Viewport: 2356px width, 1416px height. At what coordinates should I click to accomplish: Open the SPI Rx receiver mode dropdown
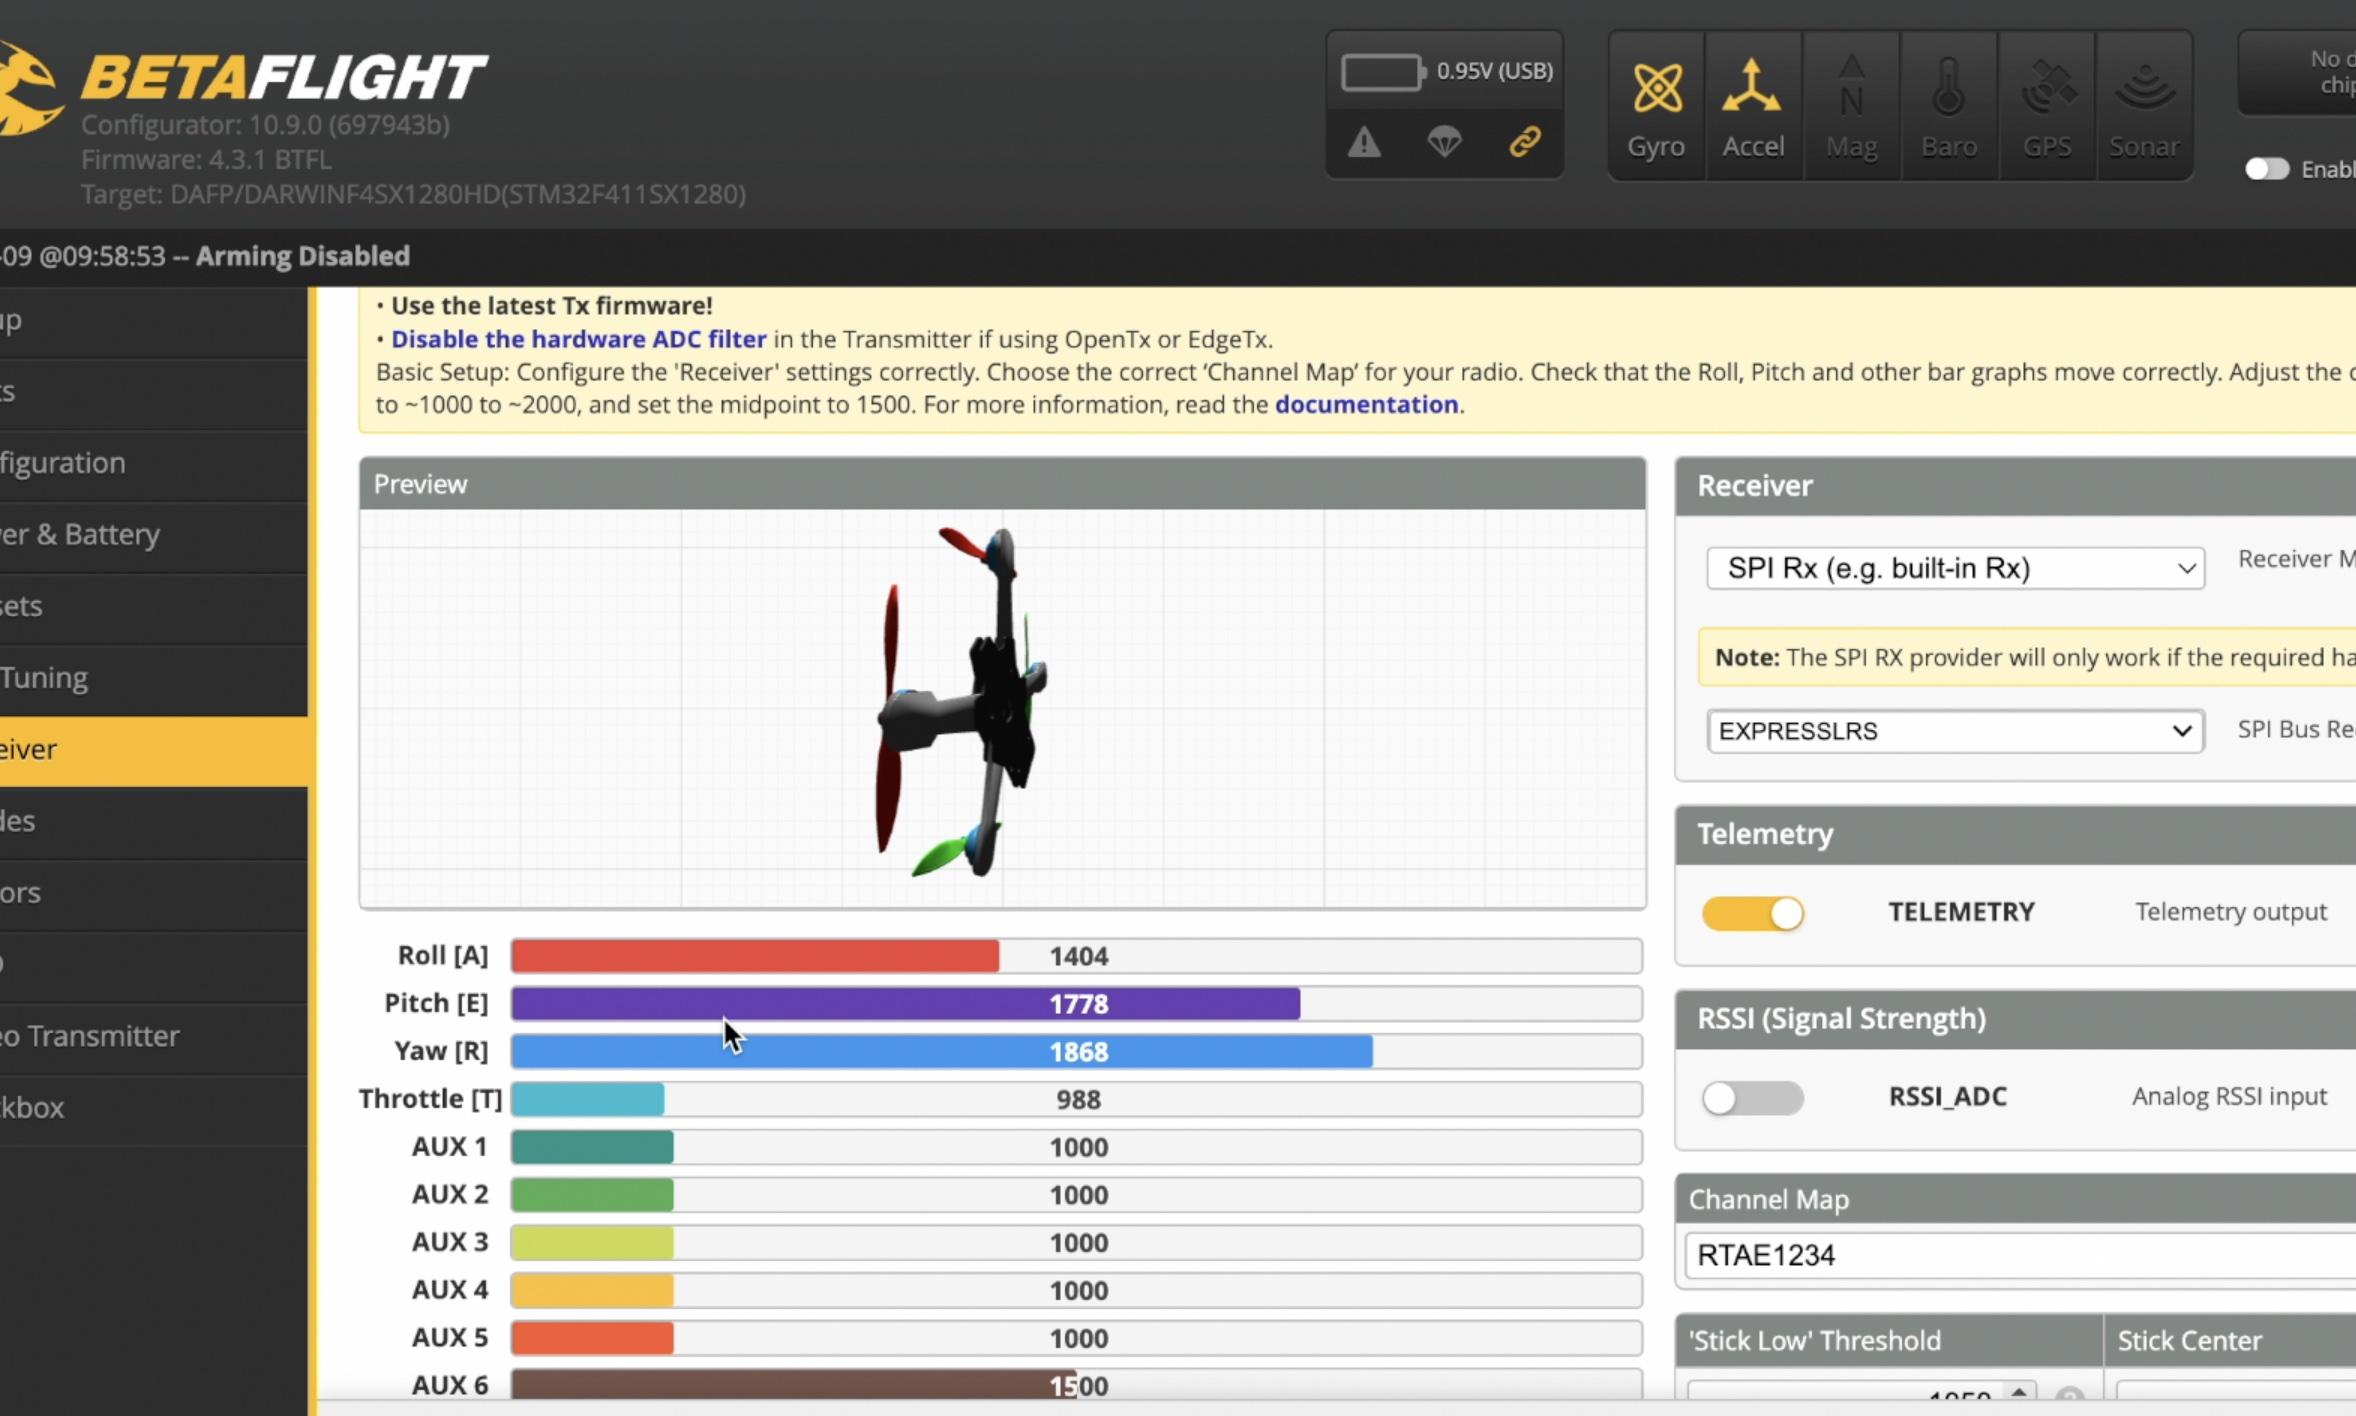(x=1955, y=568)
